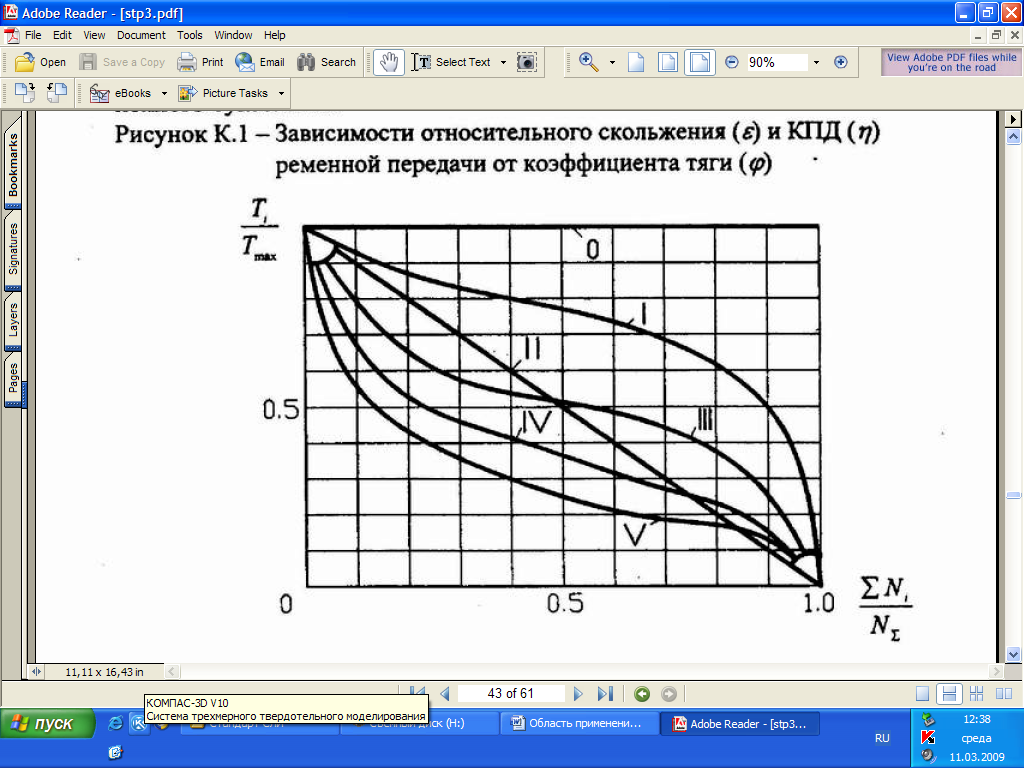Go to the last page
1024x768 pixels.
click(605, 694)
